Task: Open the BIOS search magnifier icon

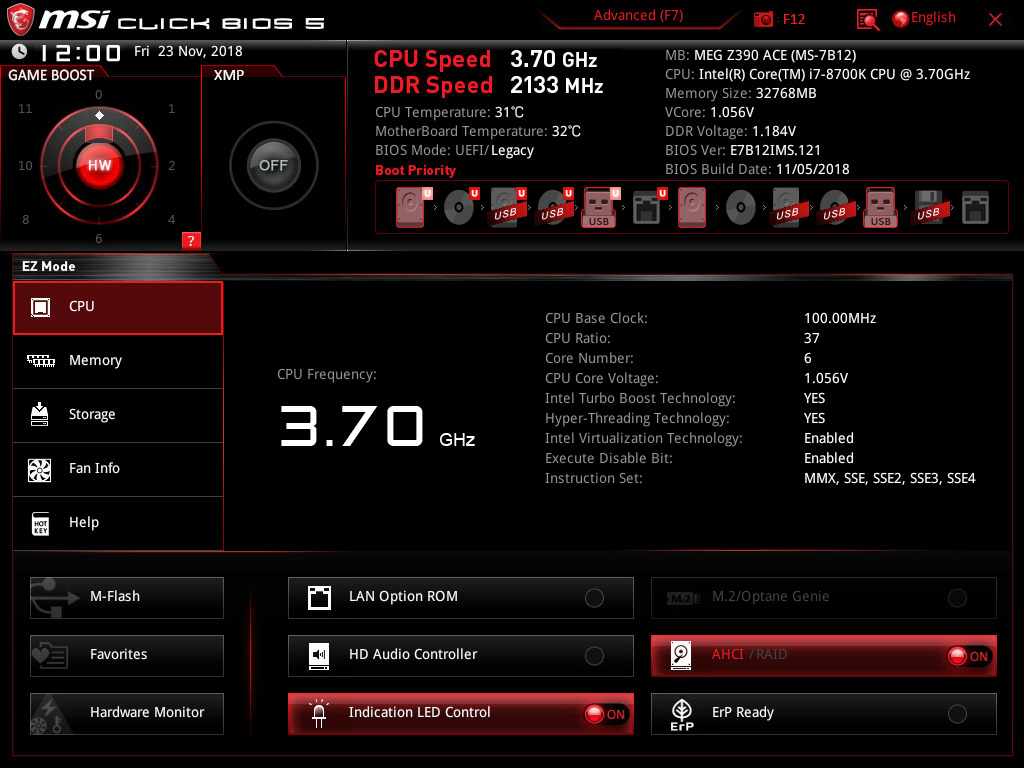Action: [867, 20]
